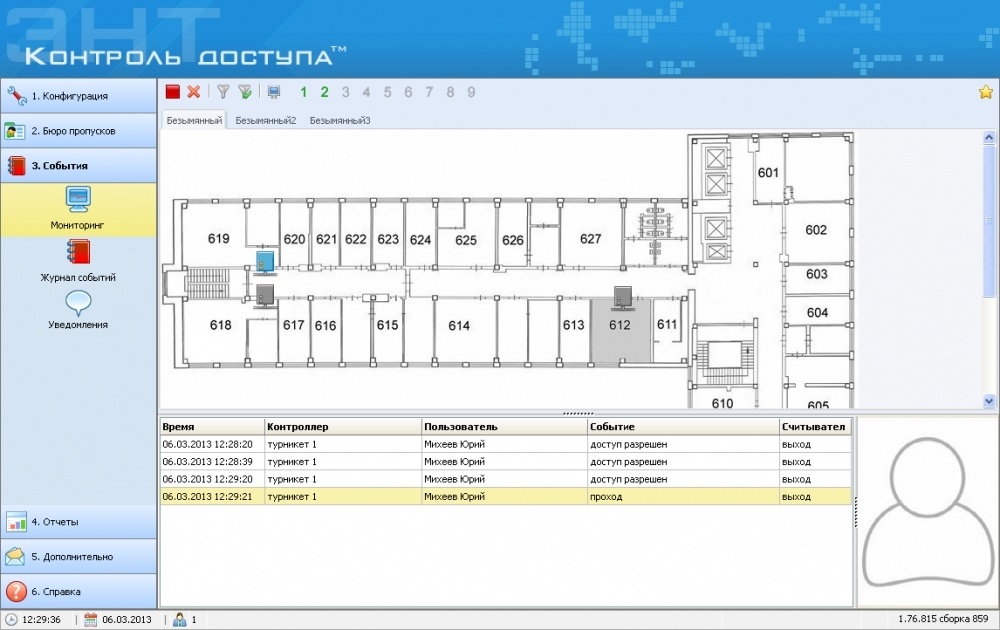Viewport: 1000px width, 630px height.
Task: Switch to layout number 5
Action: tap(387, 92)
